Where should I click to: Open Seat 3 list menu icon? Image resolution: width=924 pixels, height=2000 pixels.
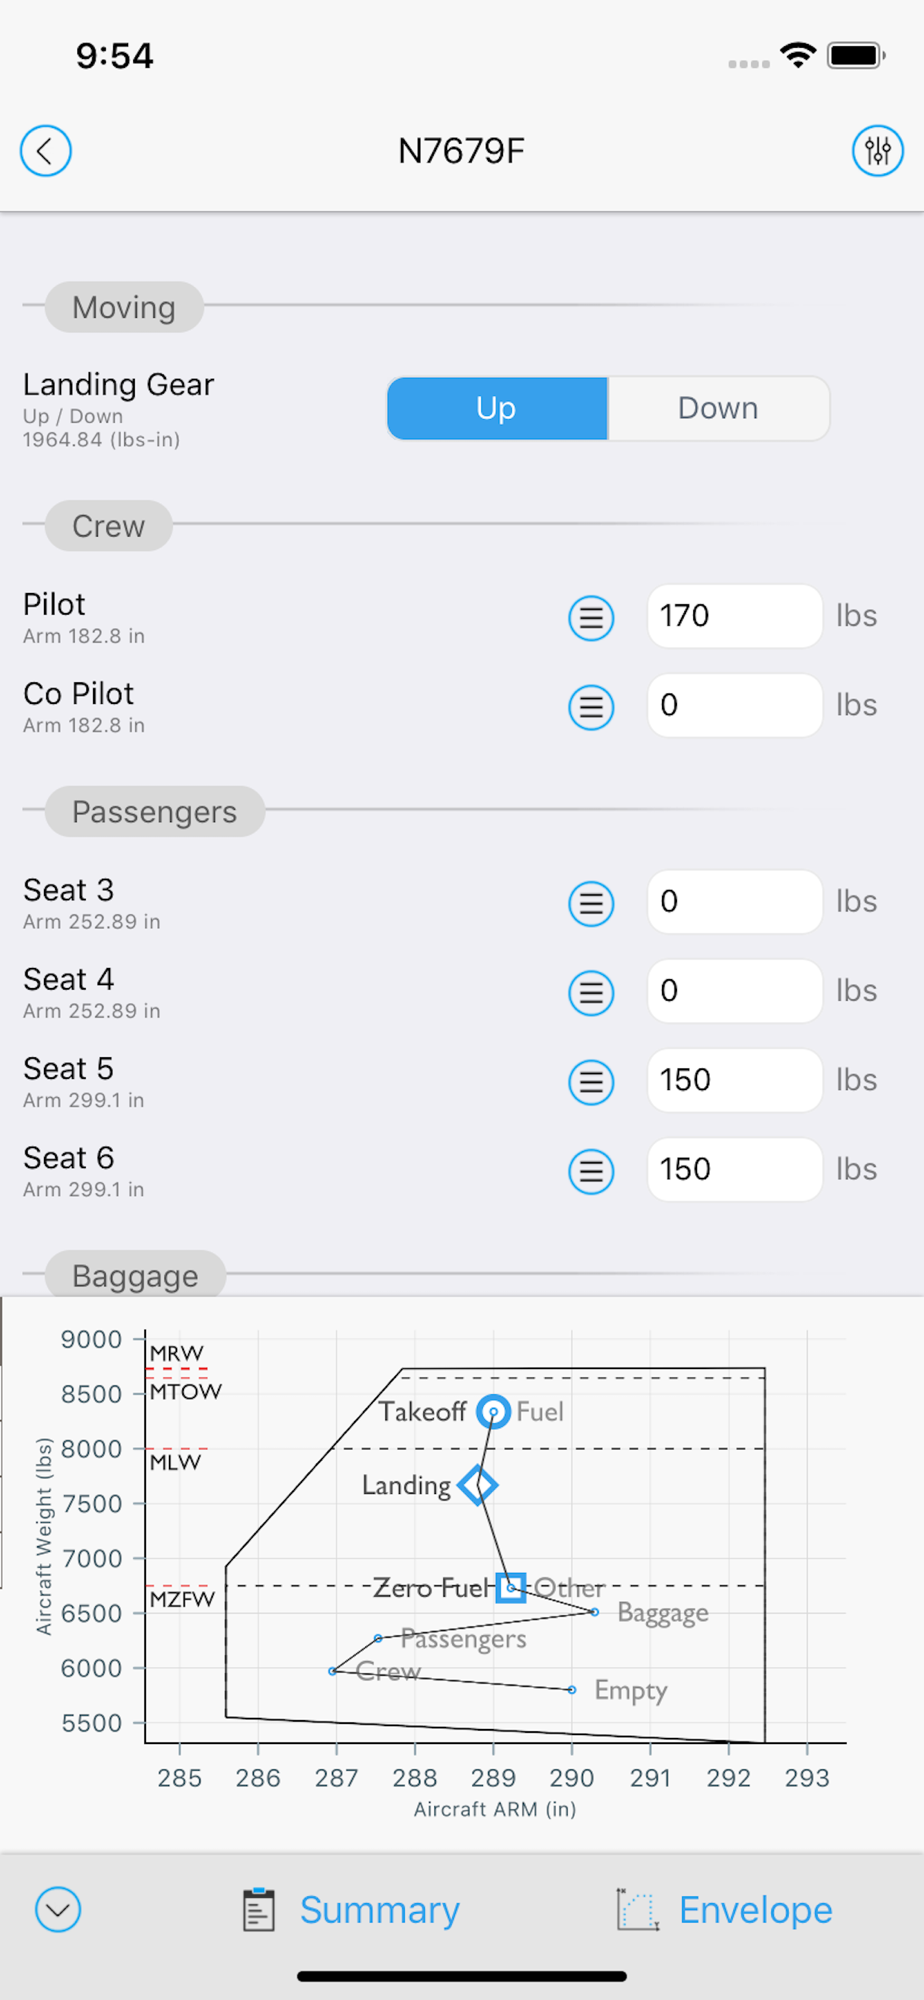(591, 904)
